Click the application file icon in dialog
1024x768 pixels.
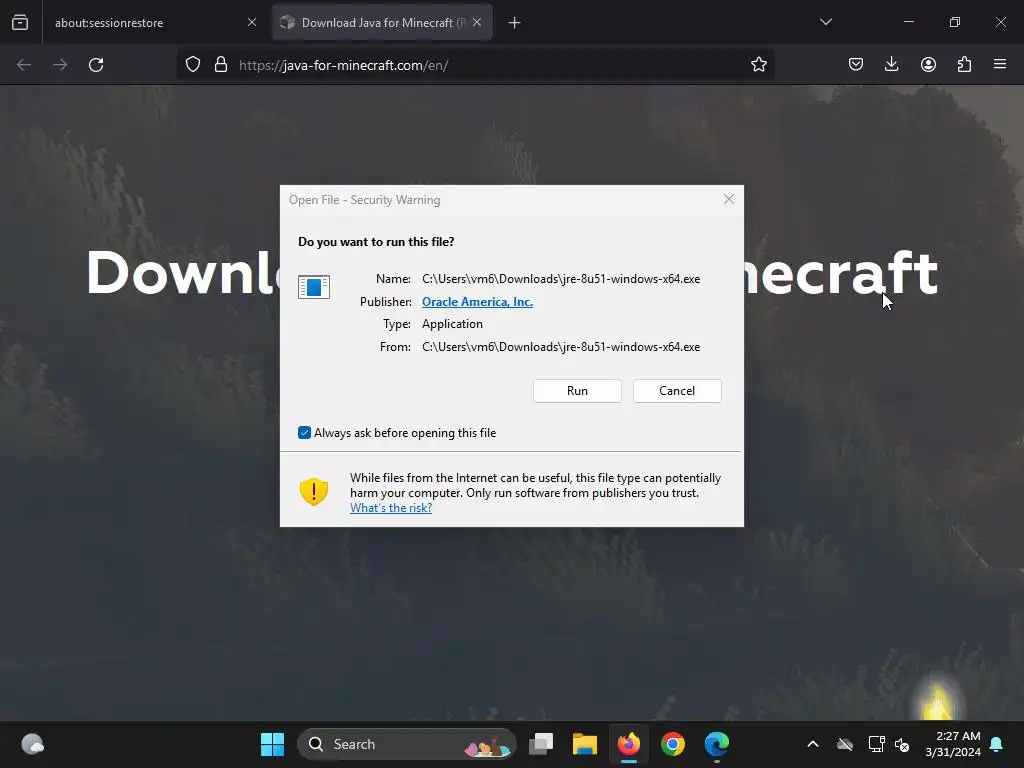[314, 287]
